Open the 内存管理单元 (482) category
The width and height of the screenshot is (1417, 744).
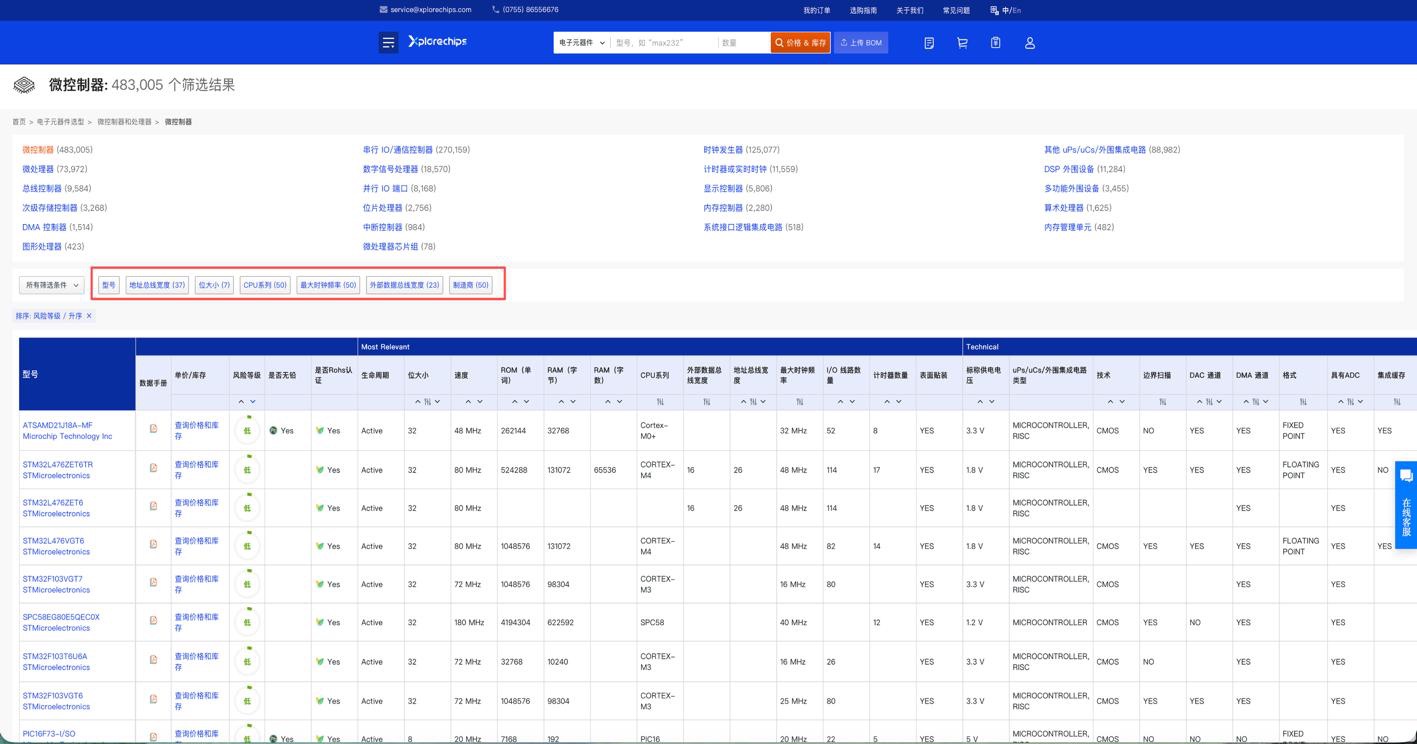coord(1079,227)
